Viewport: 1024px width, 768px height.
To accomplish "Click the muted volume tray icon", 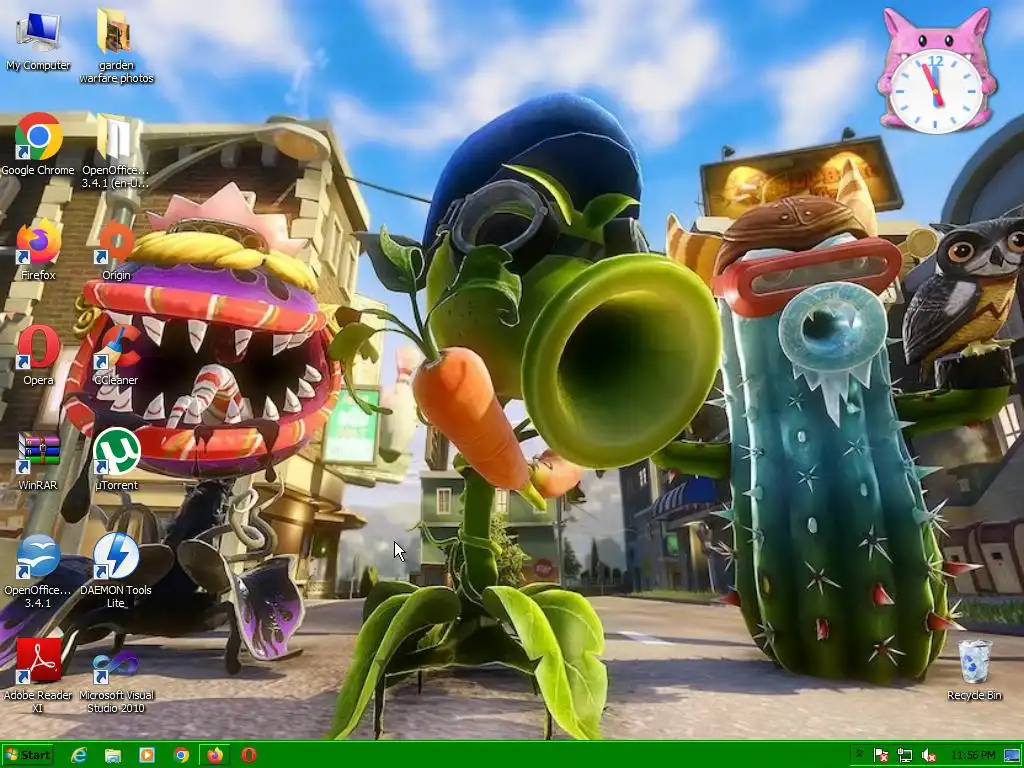I will tap(928, 756).
